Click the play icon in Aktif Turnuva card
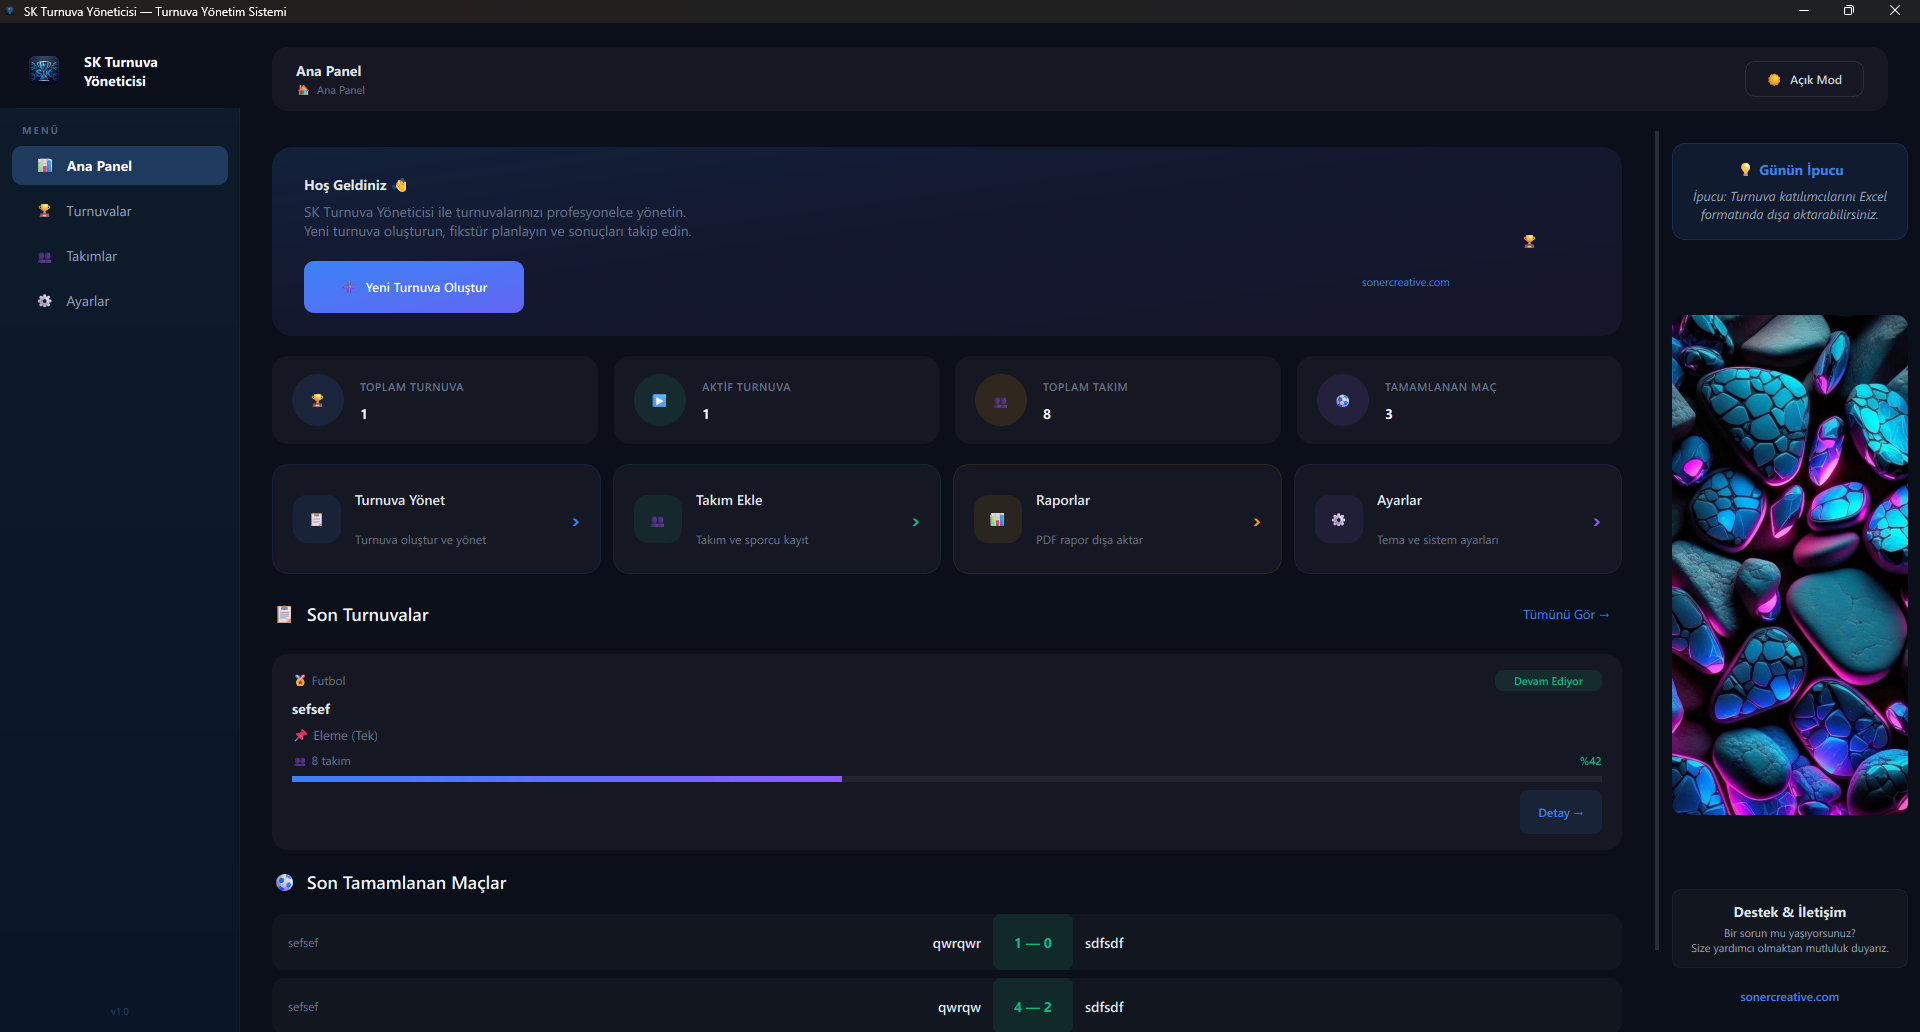This screenshot has height=1032, width=1920. 659,400
